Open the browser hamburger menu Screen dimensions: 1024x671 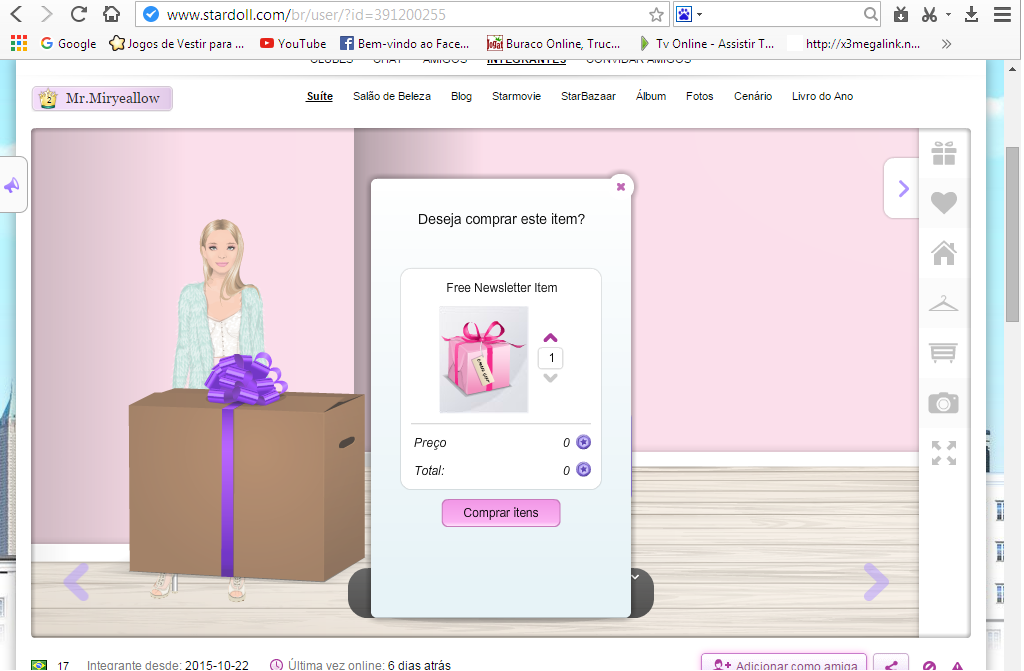coord(1002,14)
